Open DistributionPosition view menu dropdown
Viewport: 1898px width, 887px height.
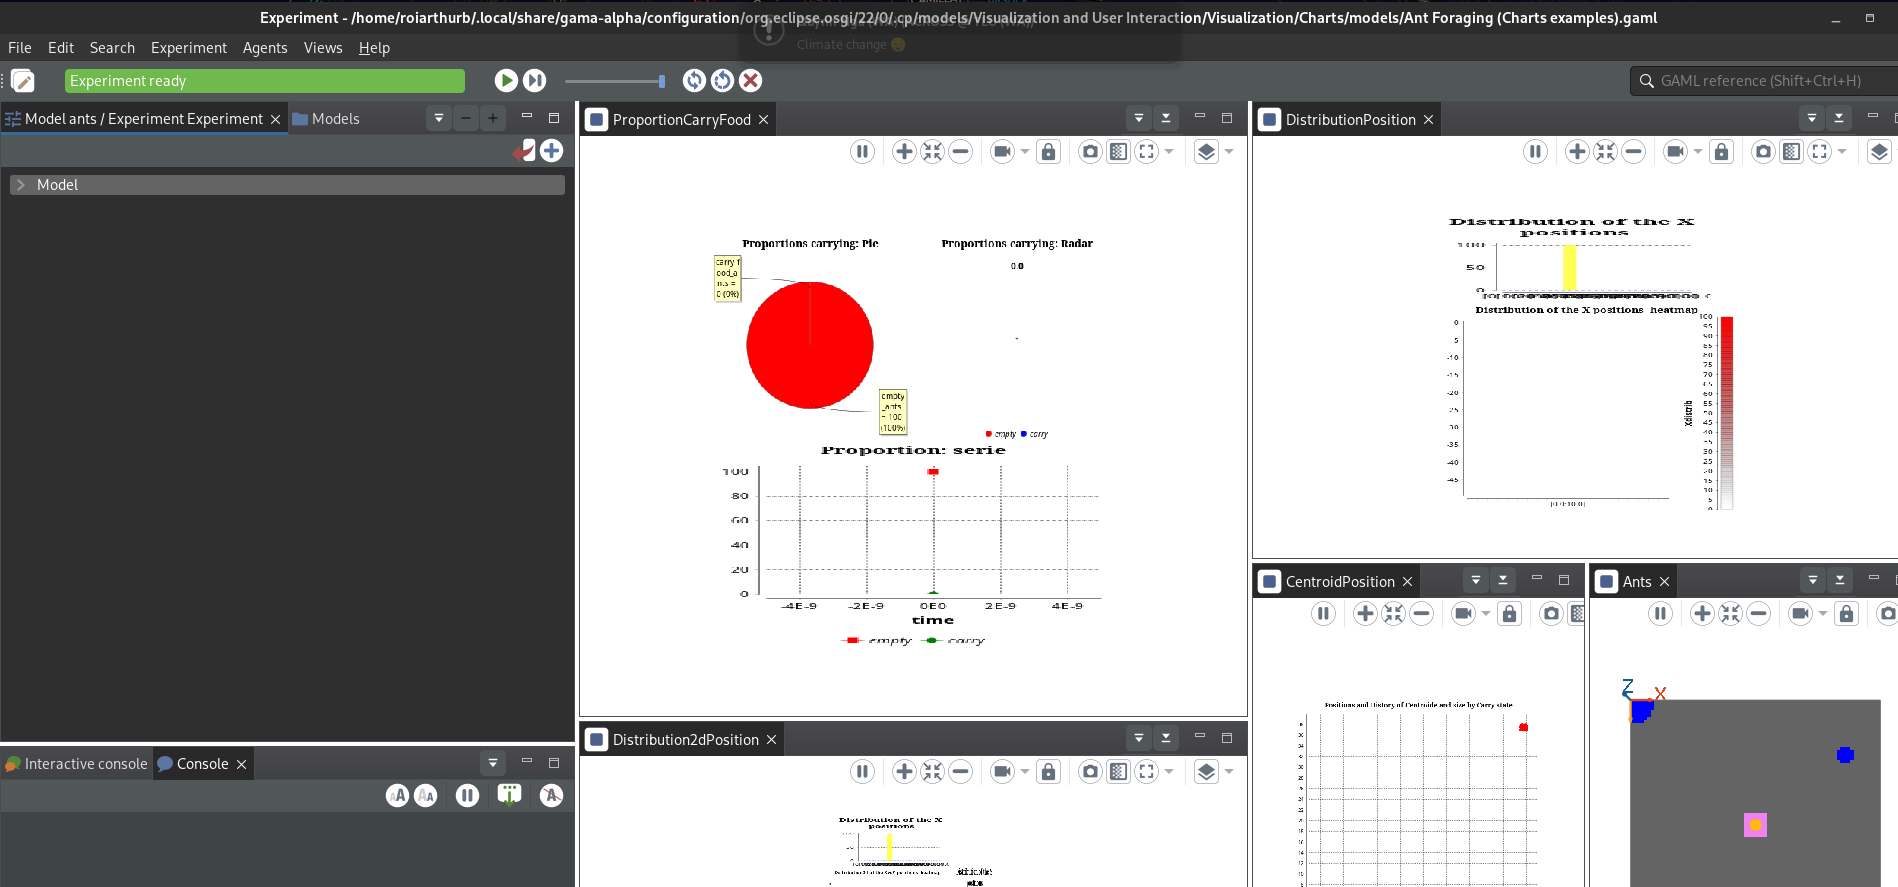tap(1811, 118)
